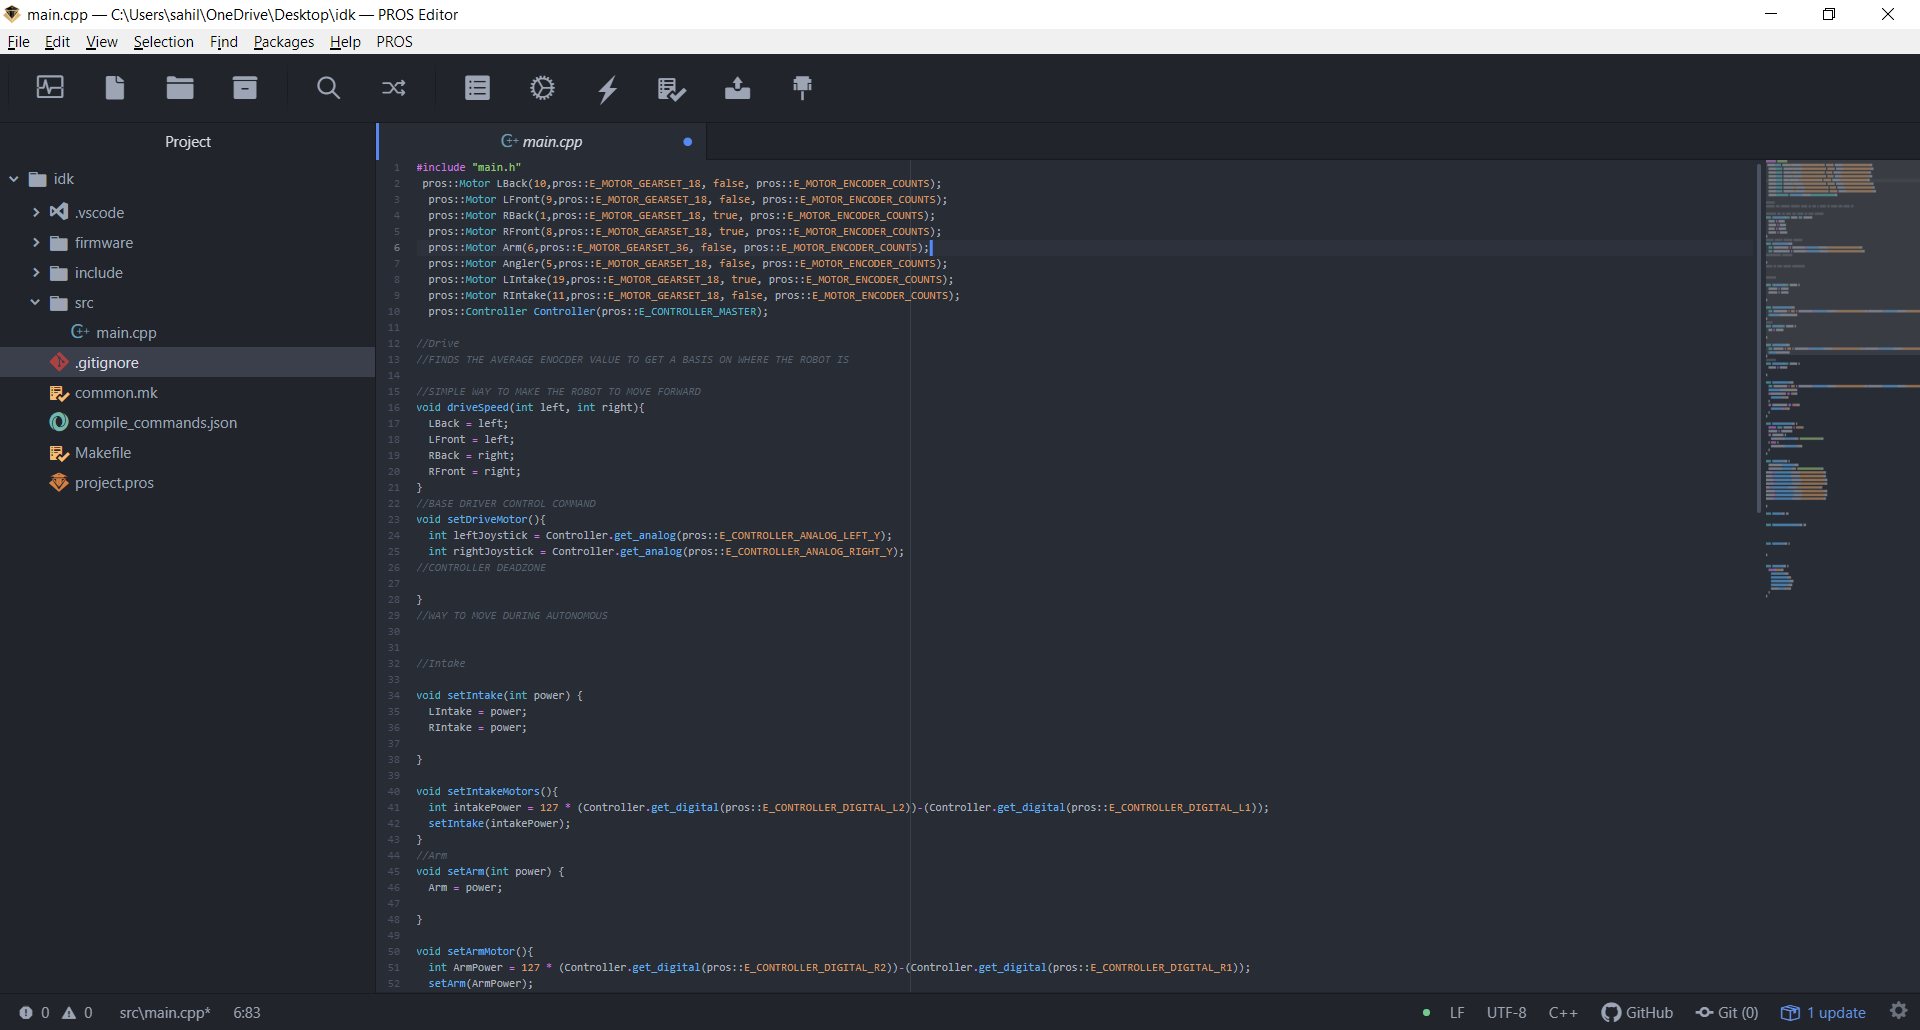Open Makefile in the project tree
The width and height of the screenshot is (1920, 1030).
[103, 453]
